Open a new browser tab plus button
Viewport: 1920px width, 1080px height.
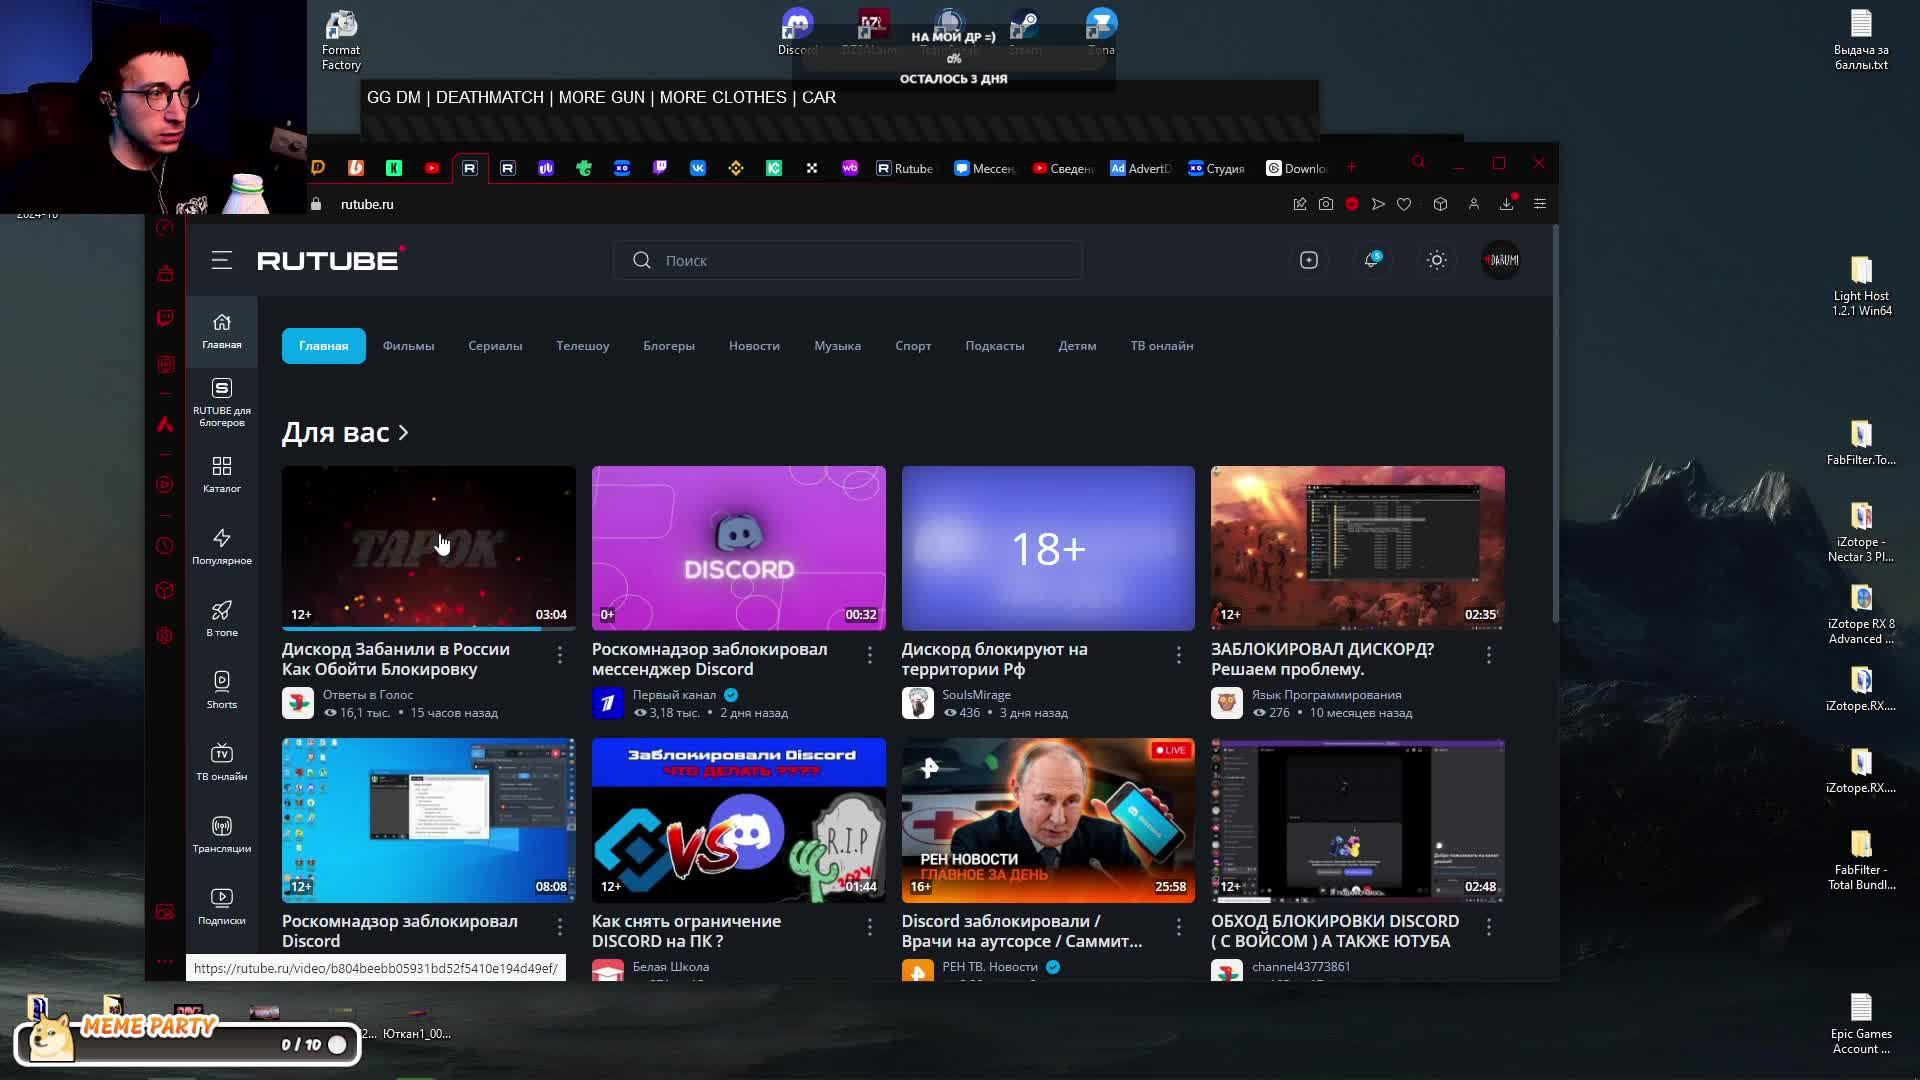(1351, 167)
